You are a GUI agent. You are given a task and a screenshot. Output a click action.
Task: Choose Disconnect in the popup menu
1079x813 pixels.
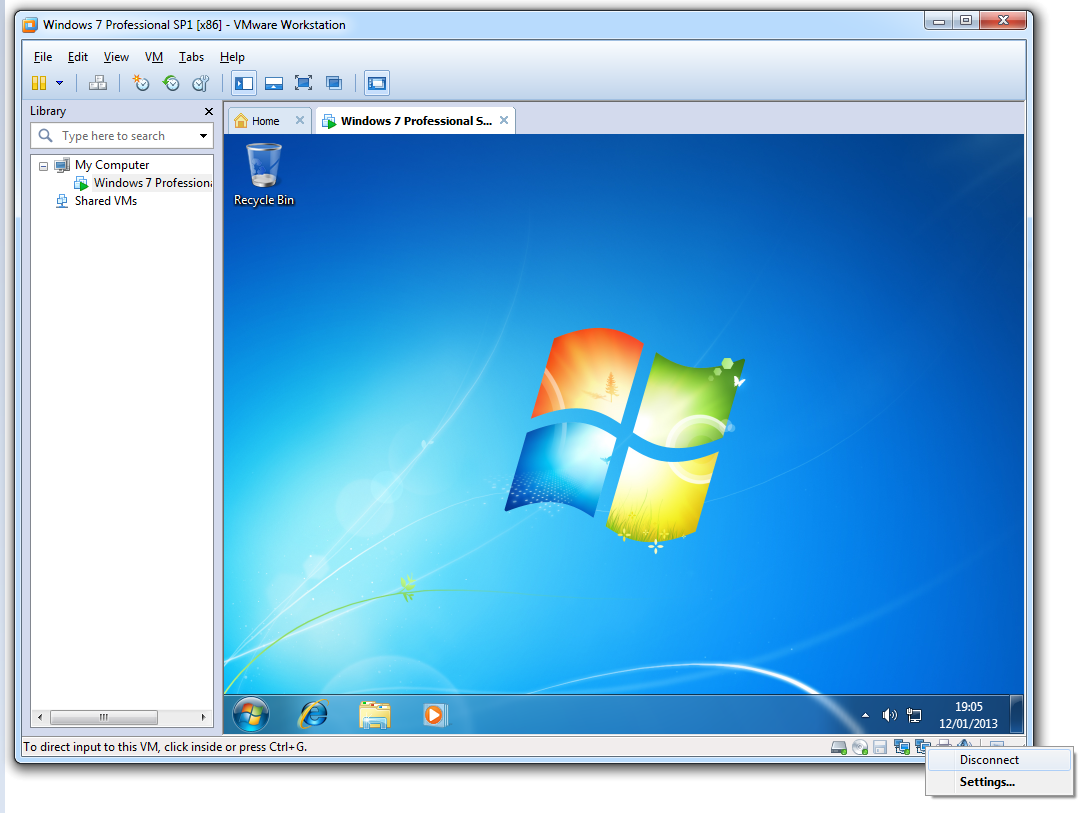pos(989,760)
